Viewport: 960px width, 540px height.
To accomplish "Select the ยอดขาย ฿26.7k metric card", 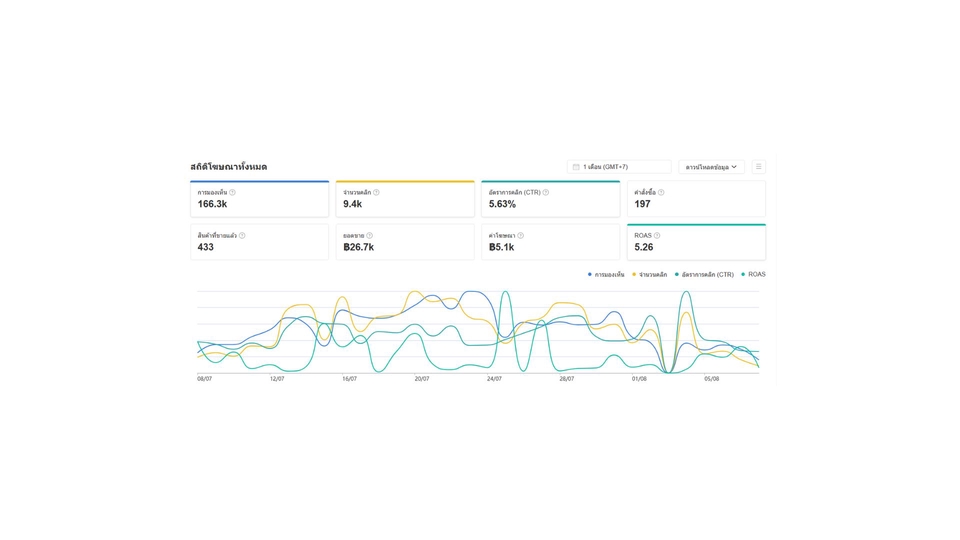I will pos(405,243).
